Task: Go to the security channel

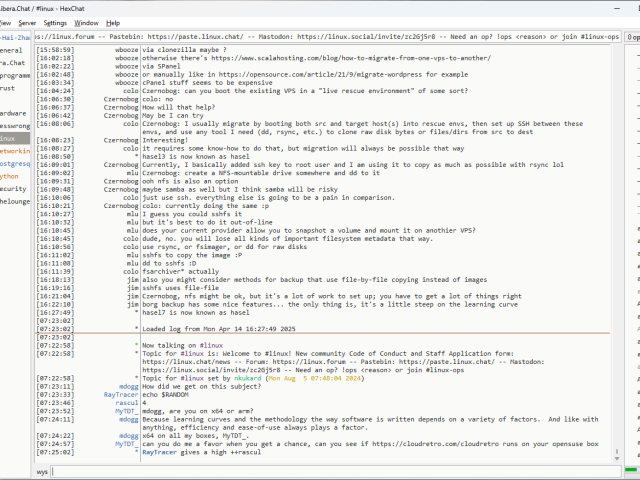Action: point(12,188)
